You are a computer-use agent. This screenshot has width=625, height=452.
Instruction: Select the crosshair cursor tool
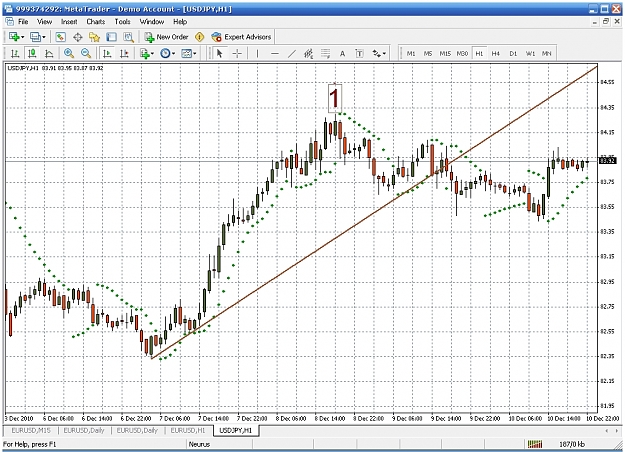click(237, 53)
